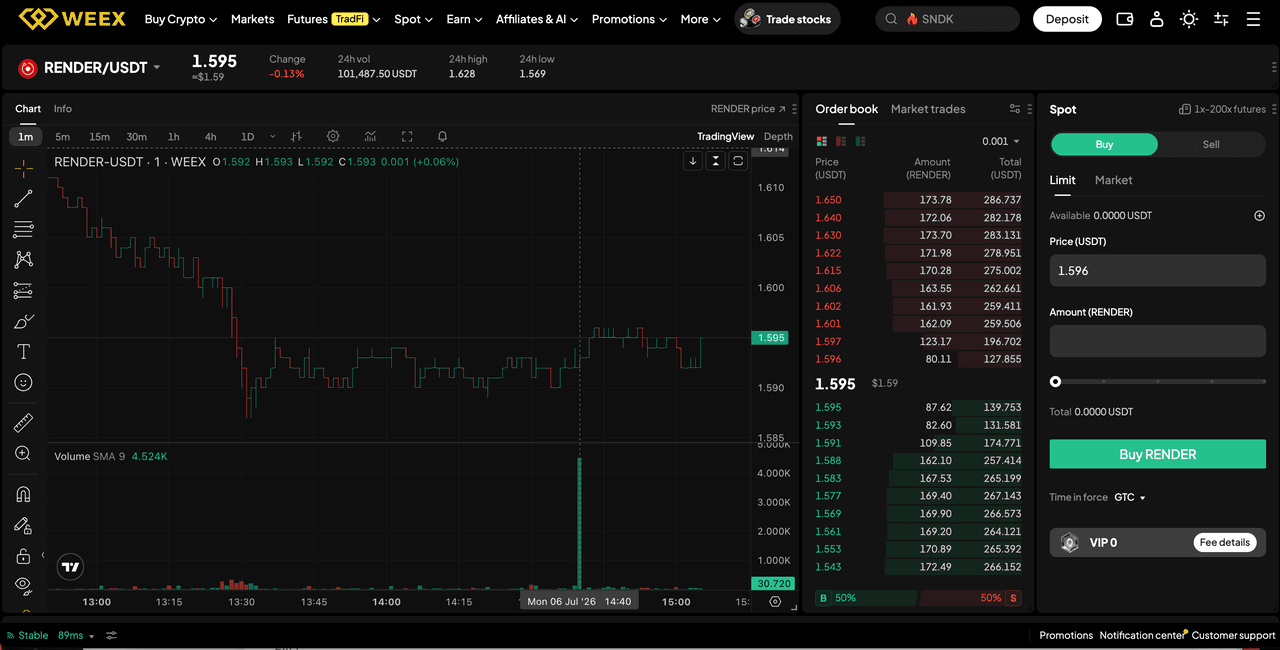The image size is (1280, 650).
Task: Open Fee details
Action: pyautogui.click(x=1225, y=542)
